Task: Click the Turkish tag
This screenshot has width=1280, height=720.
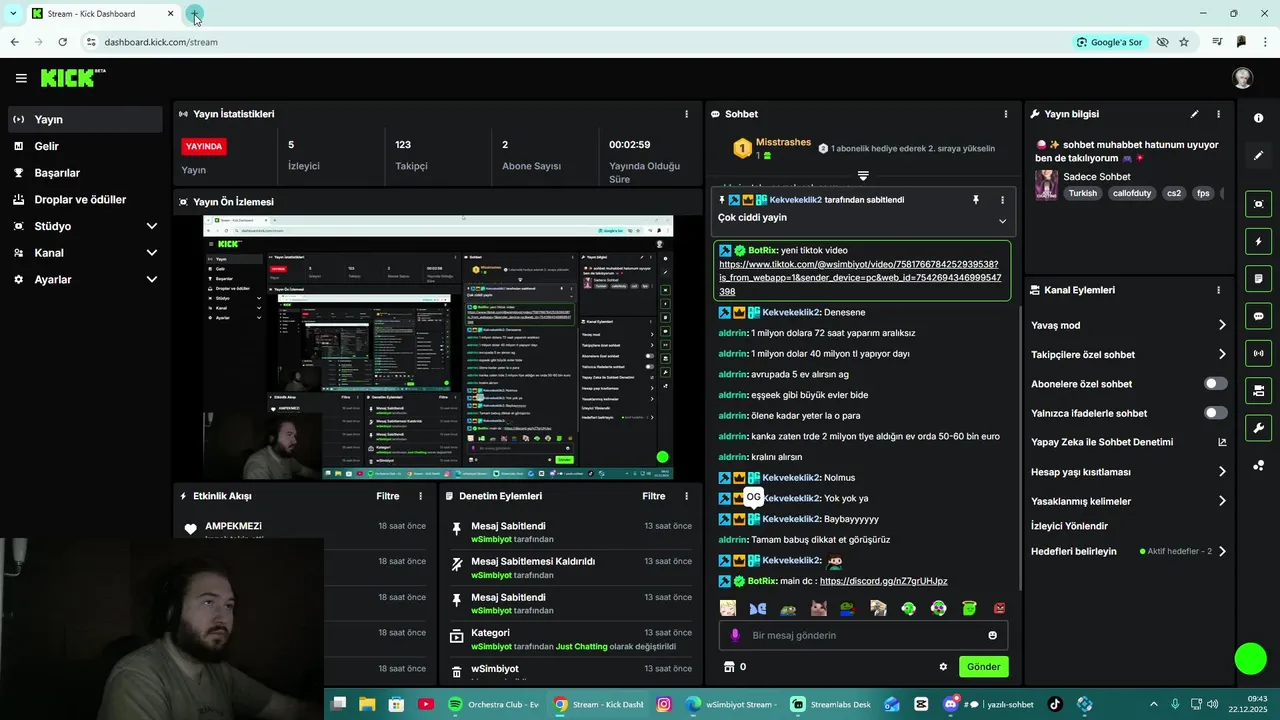Action: 1082,193
